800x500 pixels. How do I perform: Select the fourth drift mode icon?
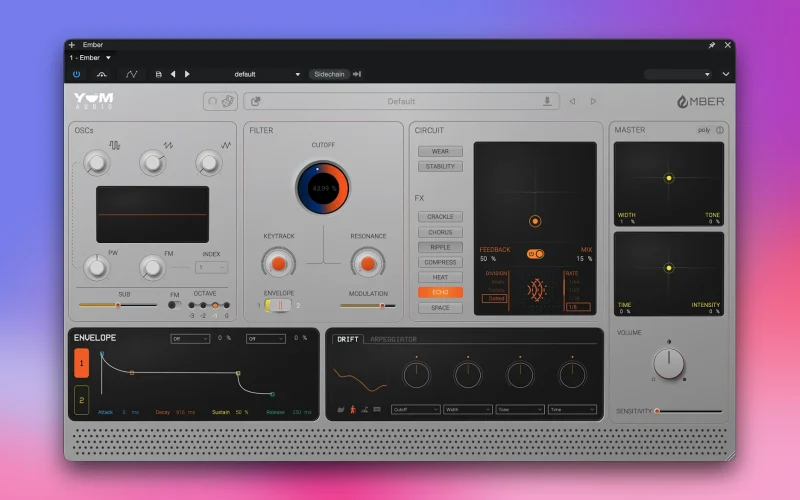377,410
